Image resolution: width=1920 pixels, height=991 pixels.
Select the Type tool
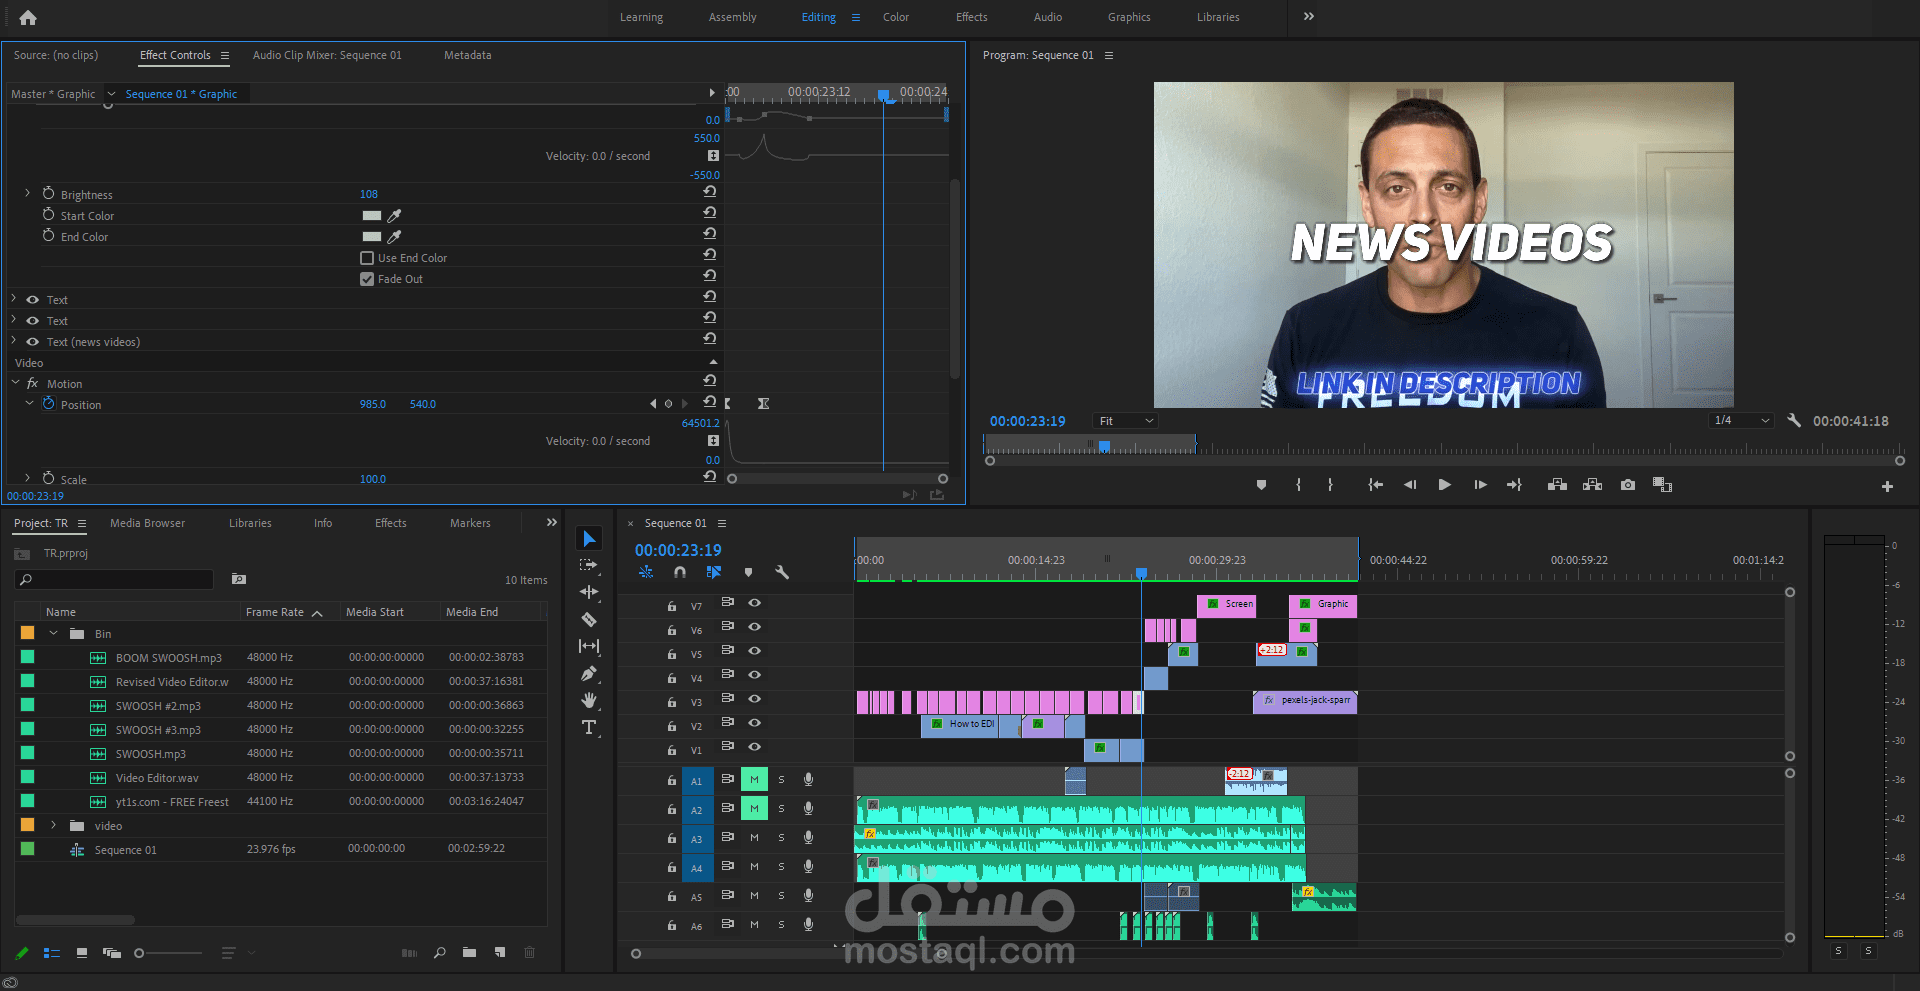(589, 727)
